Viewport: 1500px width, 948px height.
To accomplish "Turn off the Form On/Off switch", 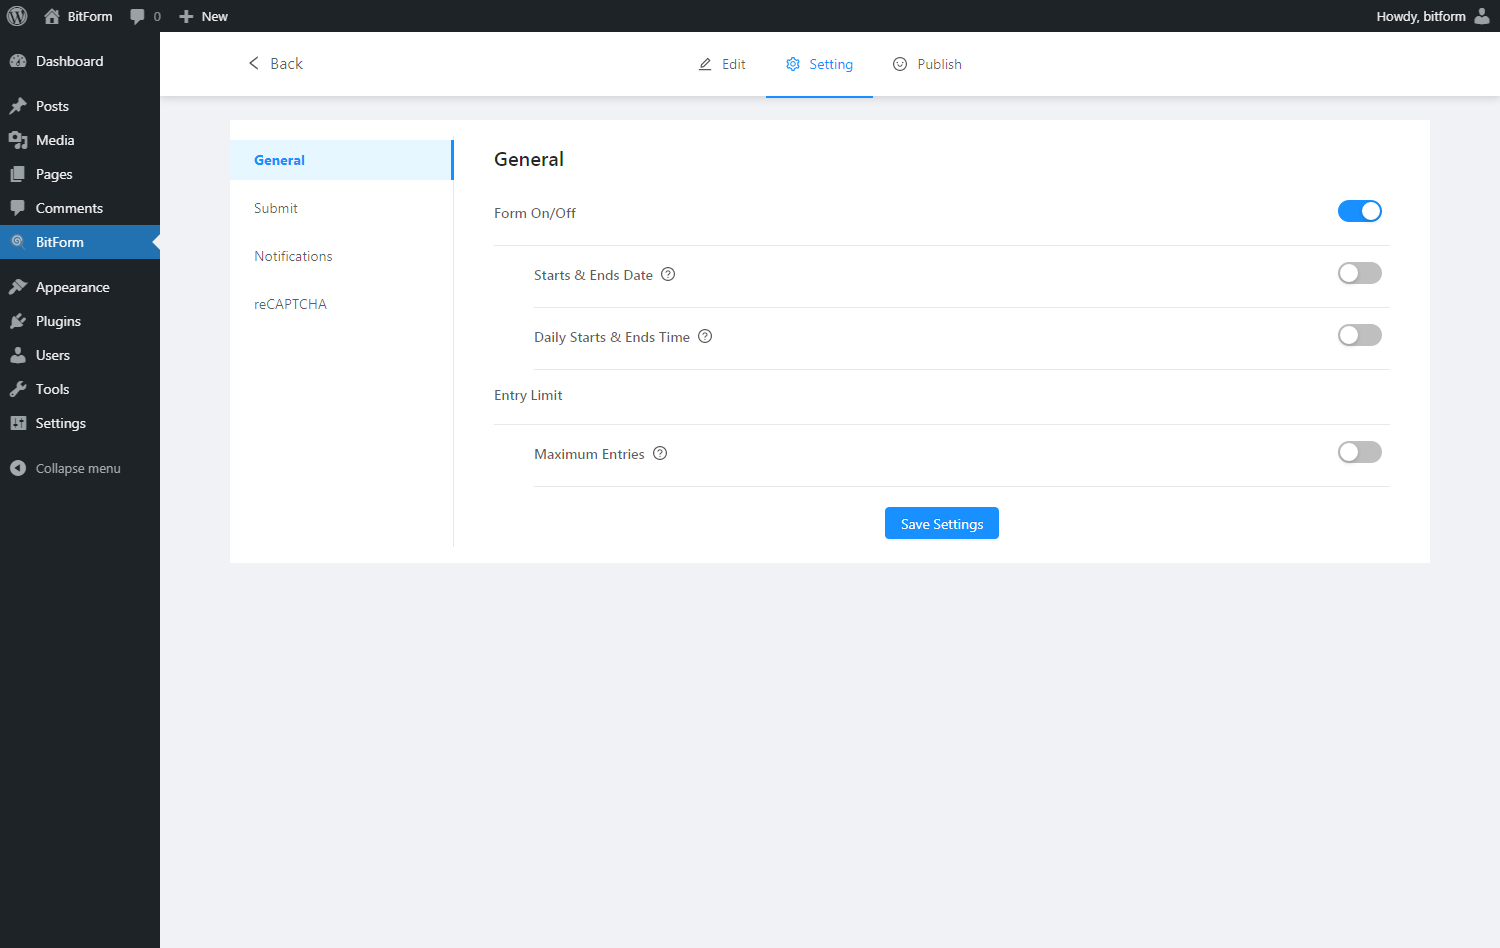I will 1360,211.
